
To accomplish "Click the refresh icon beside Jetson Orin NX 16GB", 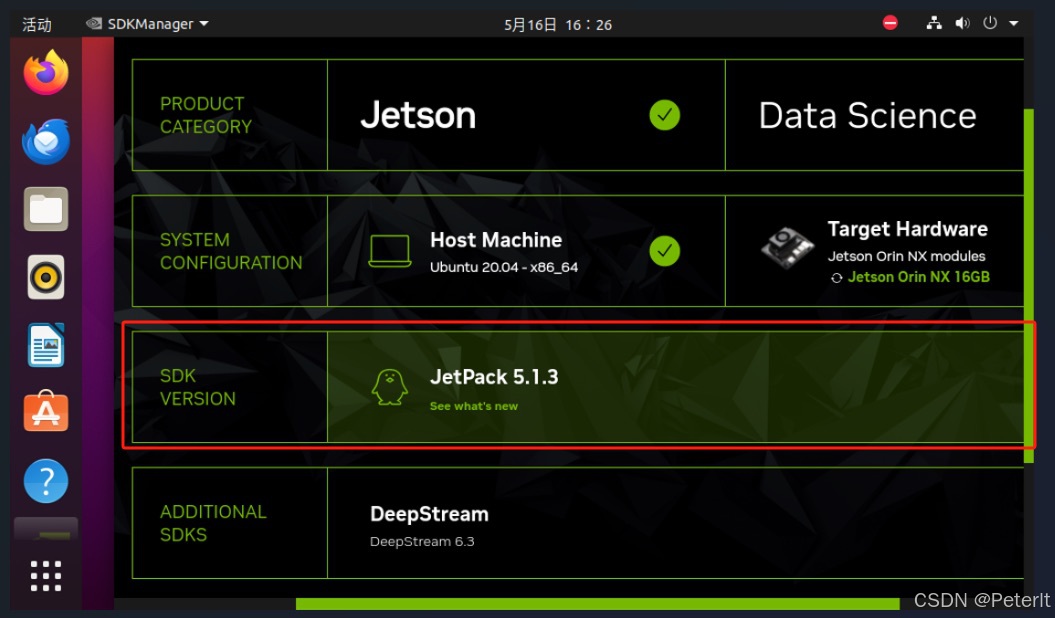I will tap(836, 278).
